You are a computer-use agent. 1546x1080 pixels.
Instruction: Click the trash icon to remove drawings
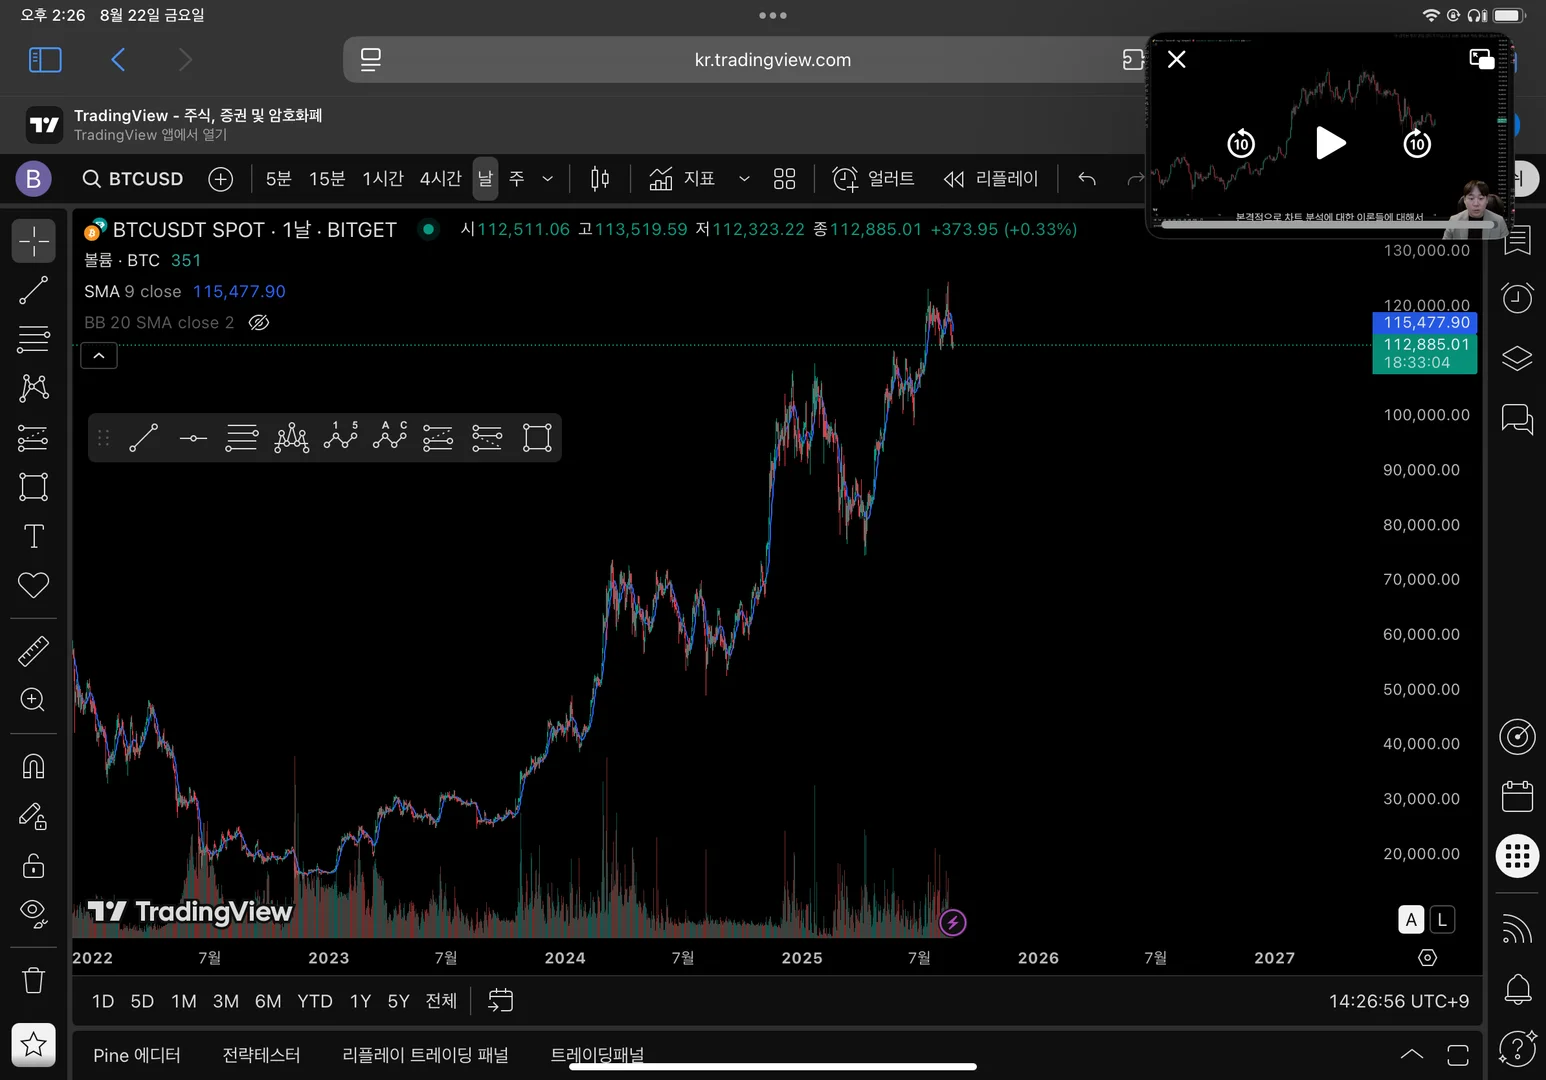(34, 980)
